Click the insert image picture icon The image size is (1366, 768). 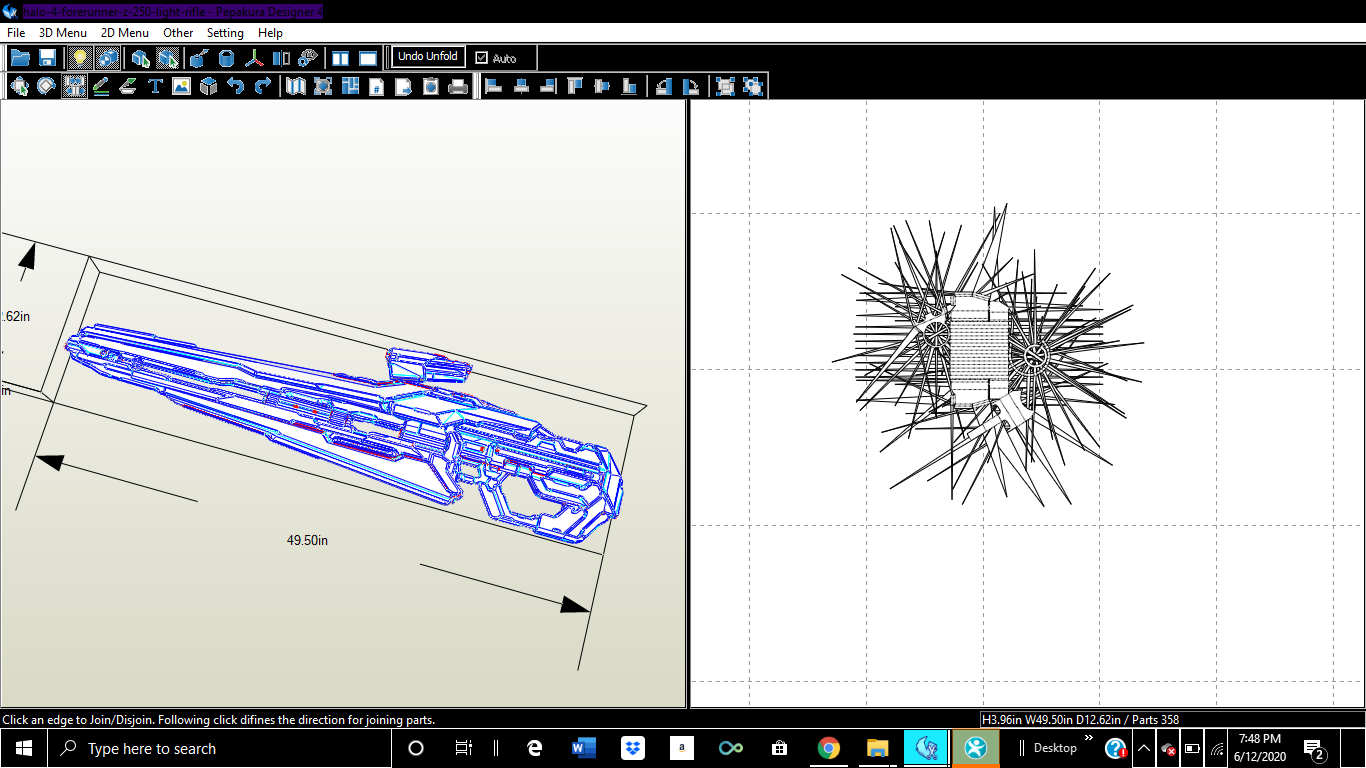tap(181, 86)
